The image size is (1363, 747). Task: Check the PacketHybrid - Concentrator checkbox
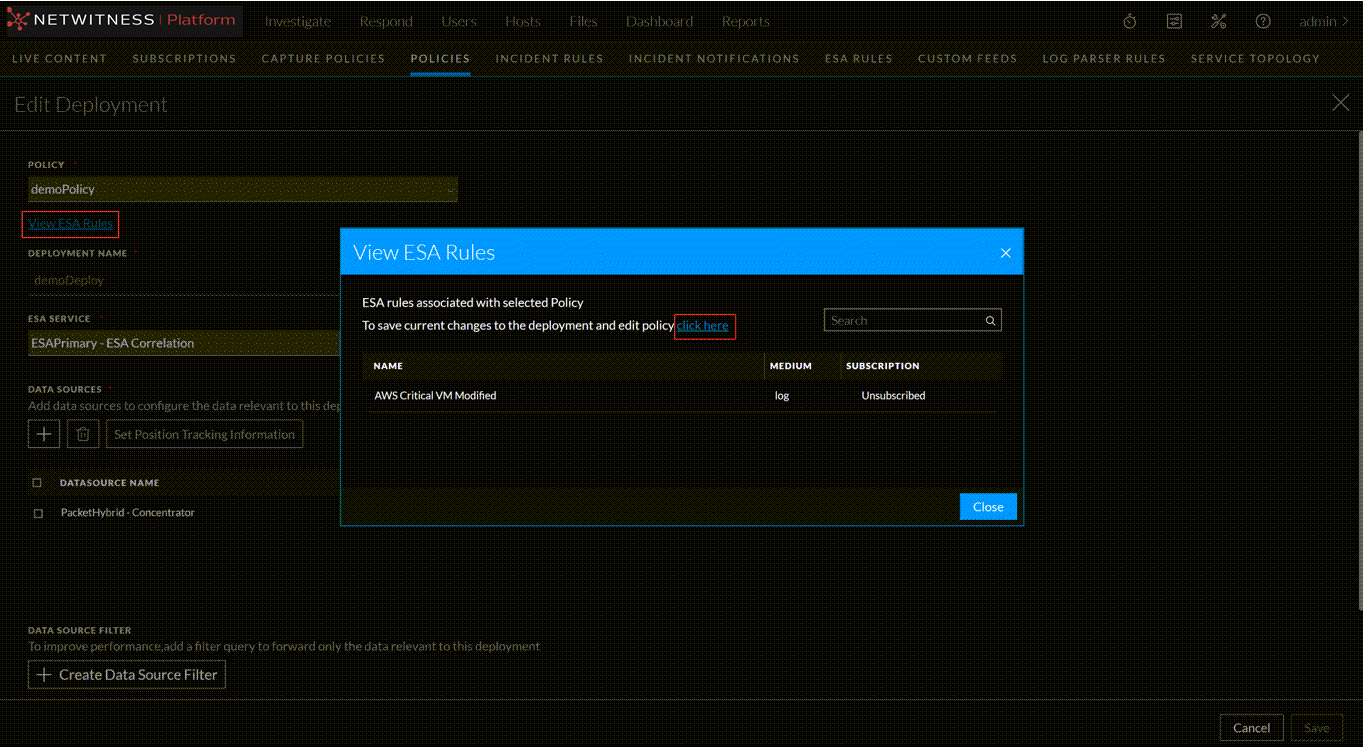[38, 513]
